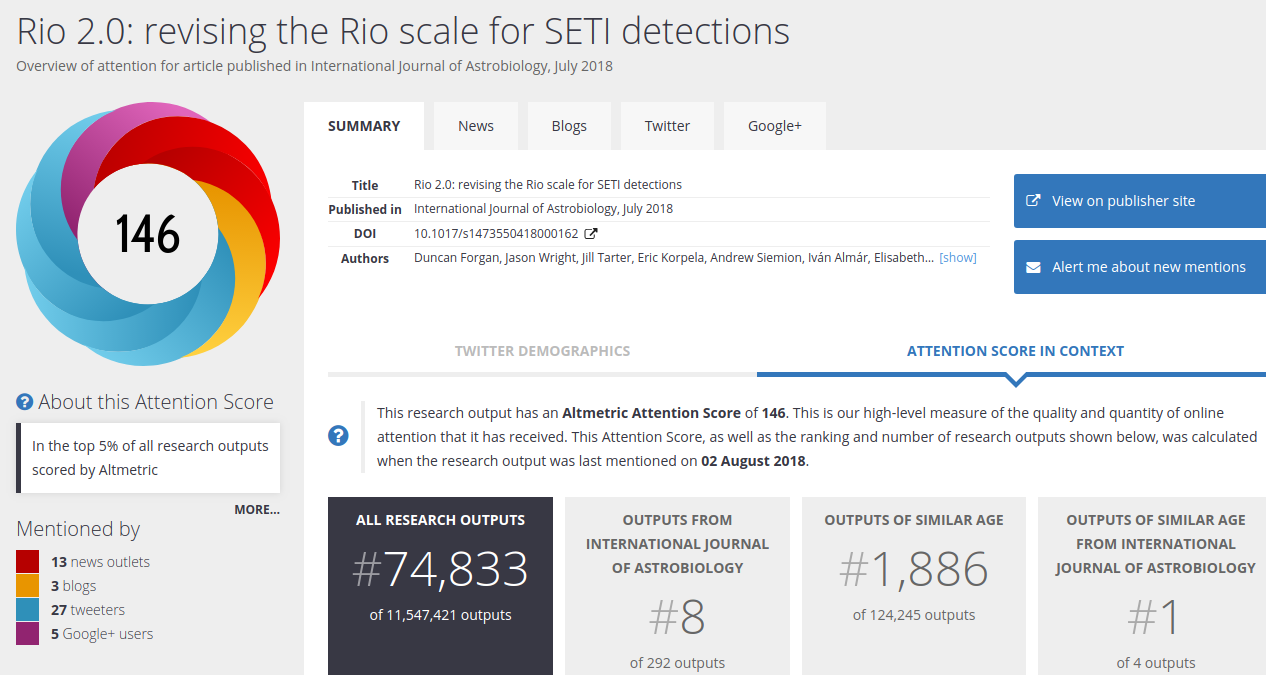Click the blue tweeters color swatch
Viewport: 1266px width, 675px height.
tap(28, 610)
